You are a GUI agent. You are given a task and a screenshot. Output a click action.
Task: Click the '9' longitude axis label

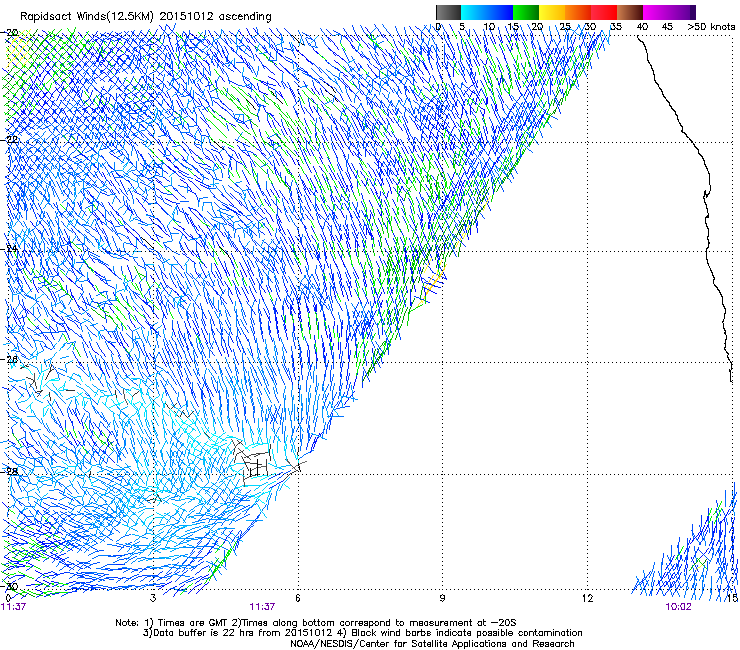(x=442, y=598)
